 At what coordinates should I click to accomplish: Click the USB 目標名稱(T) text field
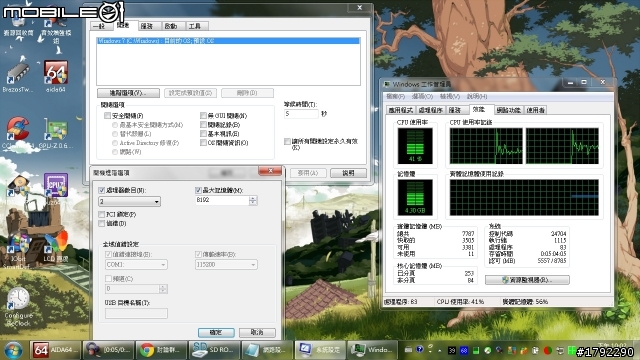[136, 313]
